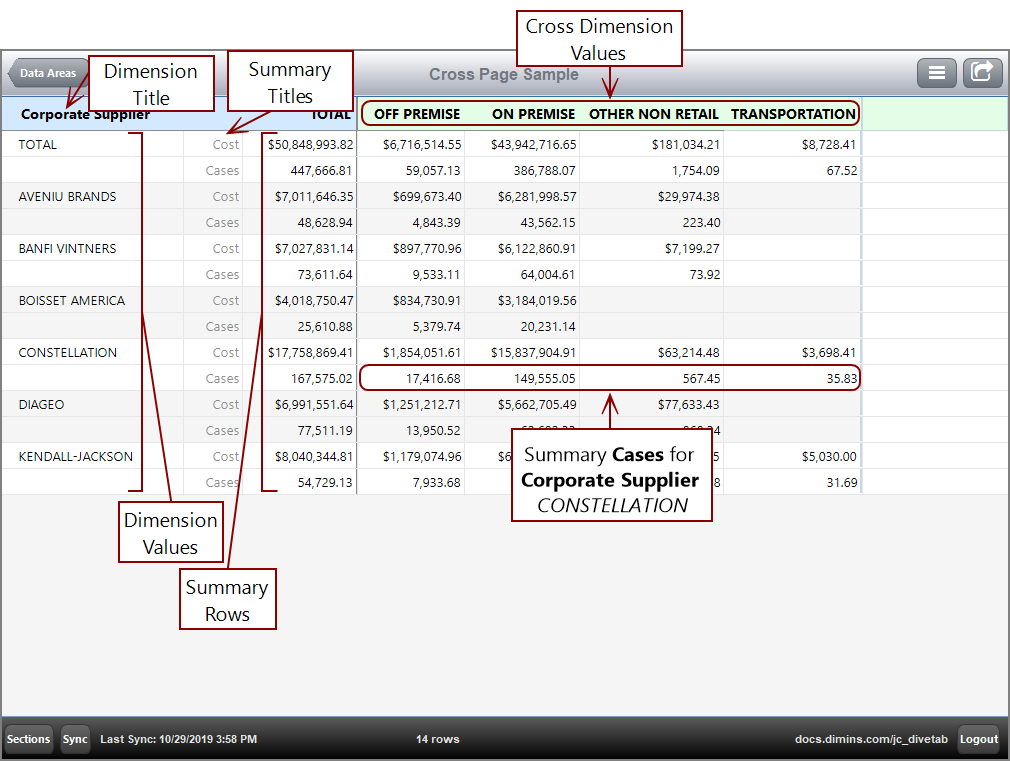Click the share/export icon
Viewport: 1010px width, 761px height.
[x=982, y=73]
